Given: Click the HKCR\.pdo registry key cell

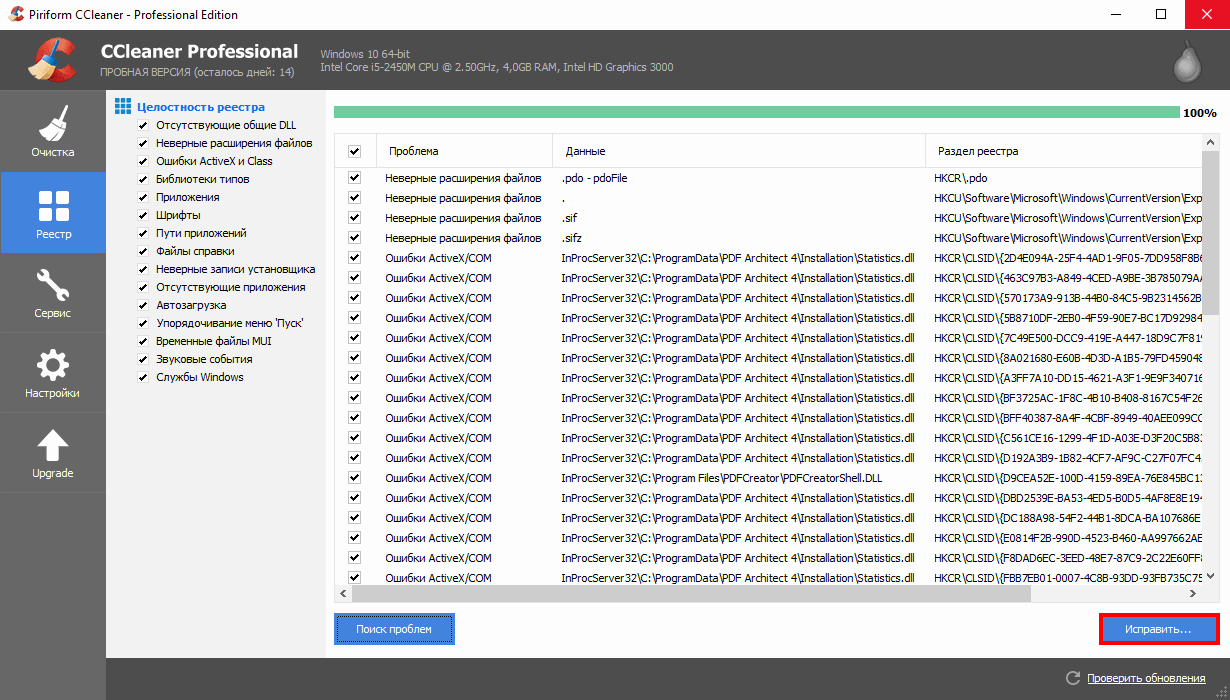Looking at the screenshot, I should 960,178.
